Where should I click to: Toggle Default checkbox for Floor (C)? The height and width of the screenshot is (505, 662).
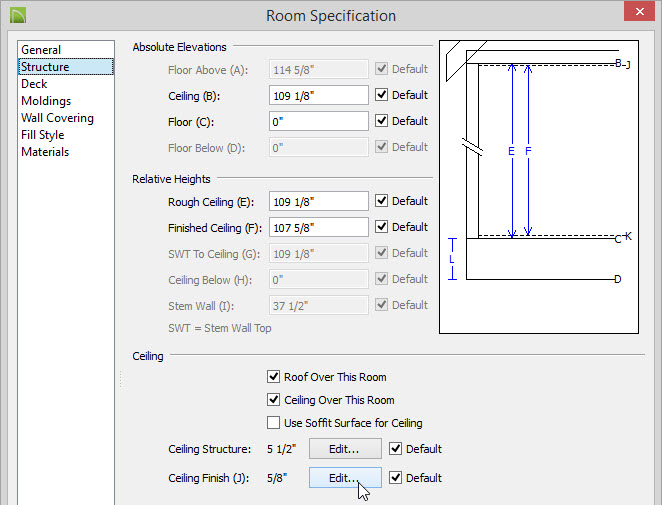pos(381,121)
